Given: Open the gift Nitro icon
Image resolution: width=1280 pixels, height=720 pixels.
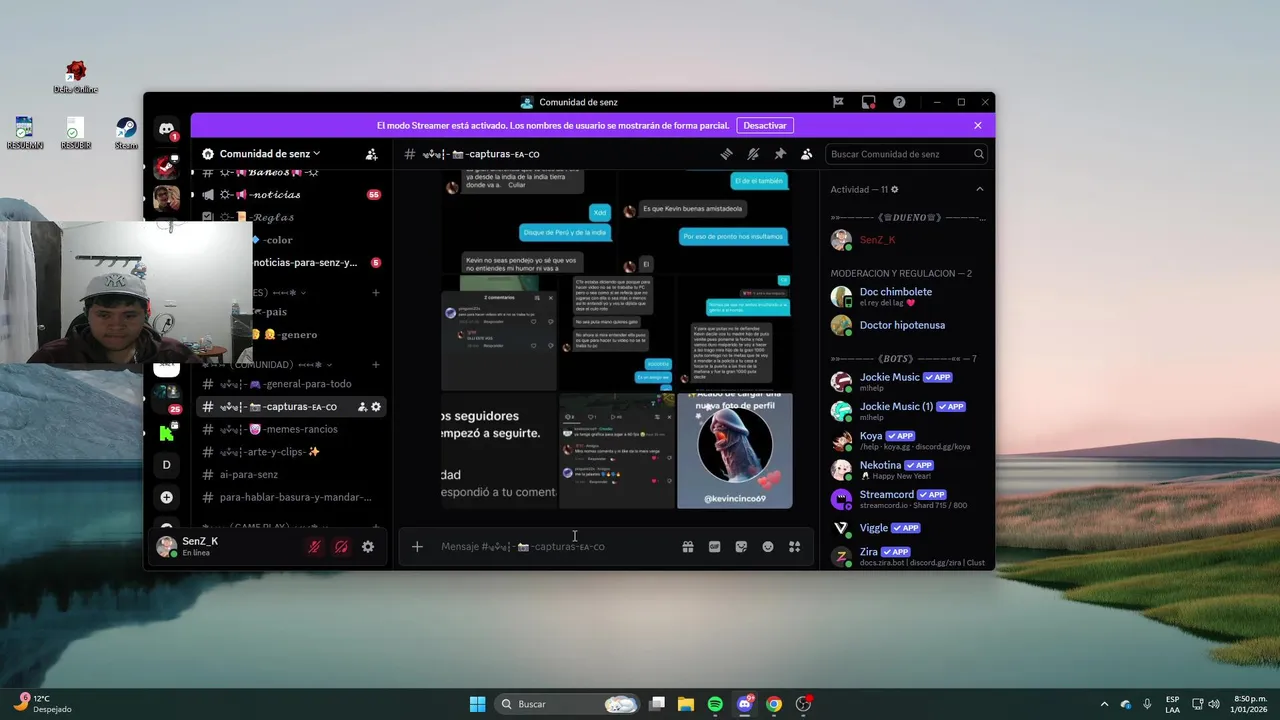Looking at the screenshot, I should pos(688,547).
